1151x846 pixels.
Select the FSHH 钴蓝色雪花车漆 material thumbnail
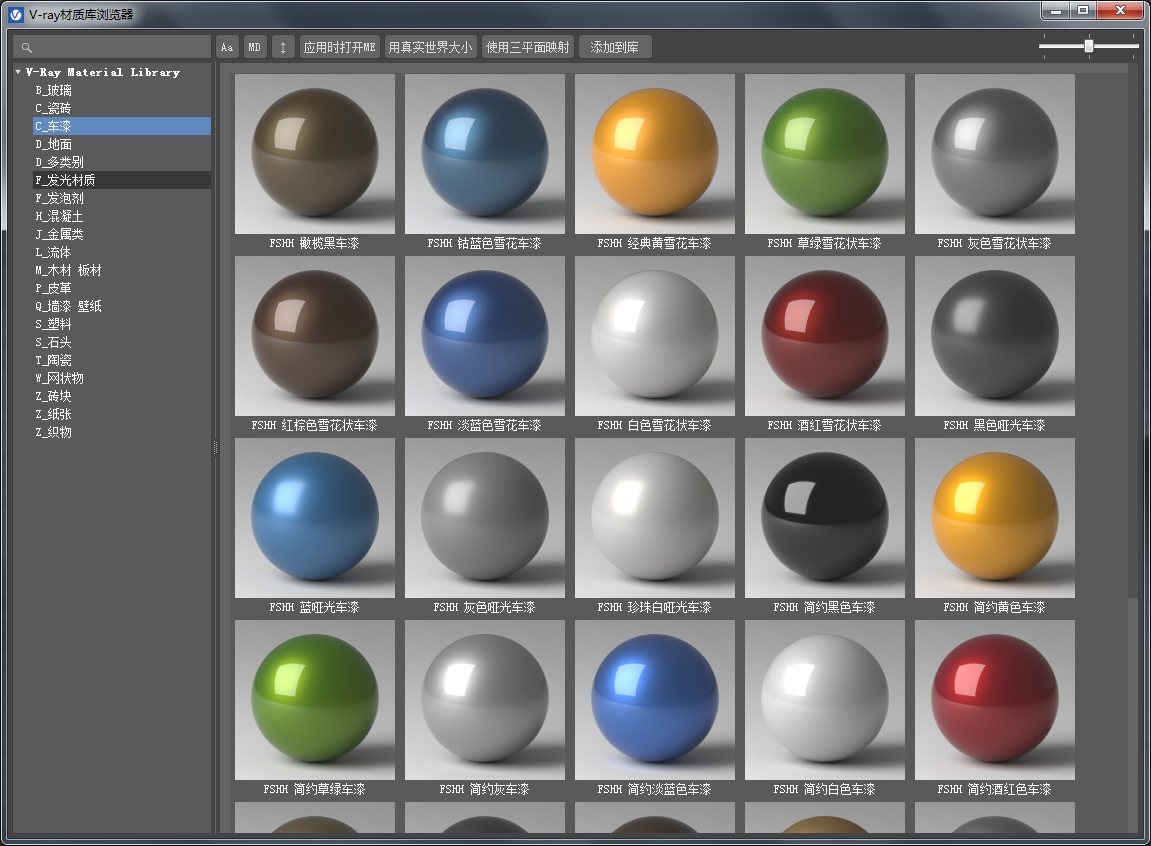485,154
